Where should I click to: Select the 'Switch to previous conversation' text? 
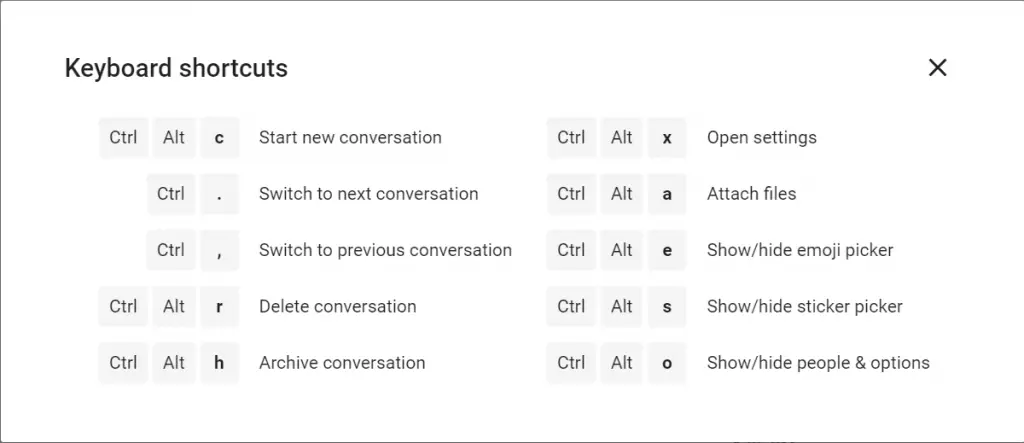[x=385, y=250]
